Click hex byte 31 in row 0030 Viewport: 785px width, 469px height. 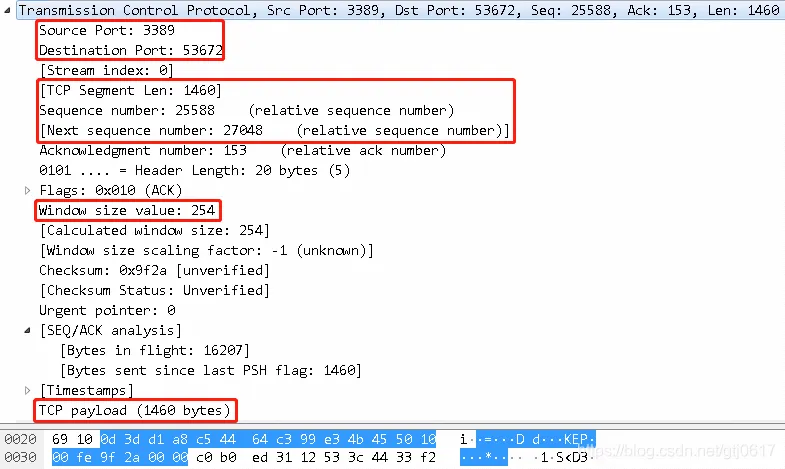click(284, 457)
